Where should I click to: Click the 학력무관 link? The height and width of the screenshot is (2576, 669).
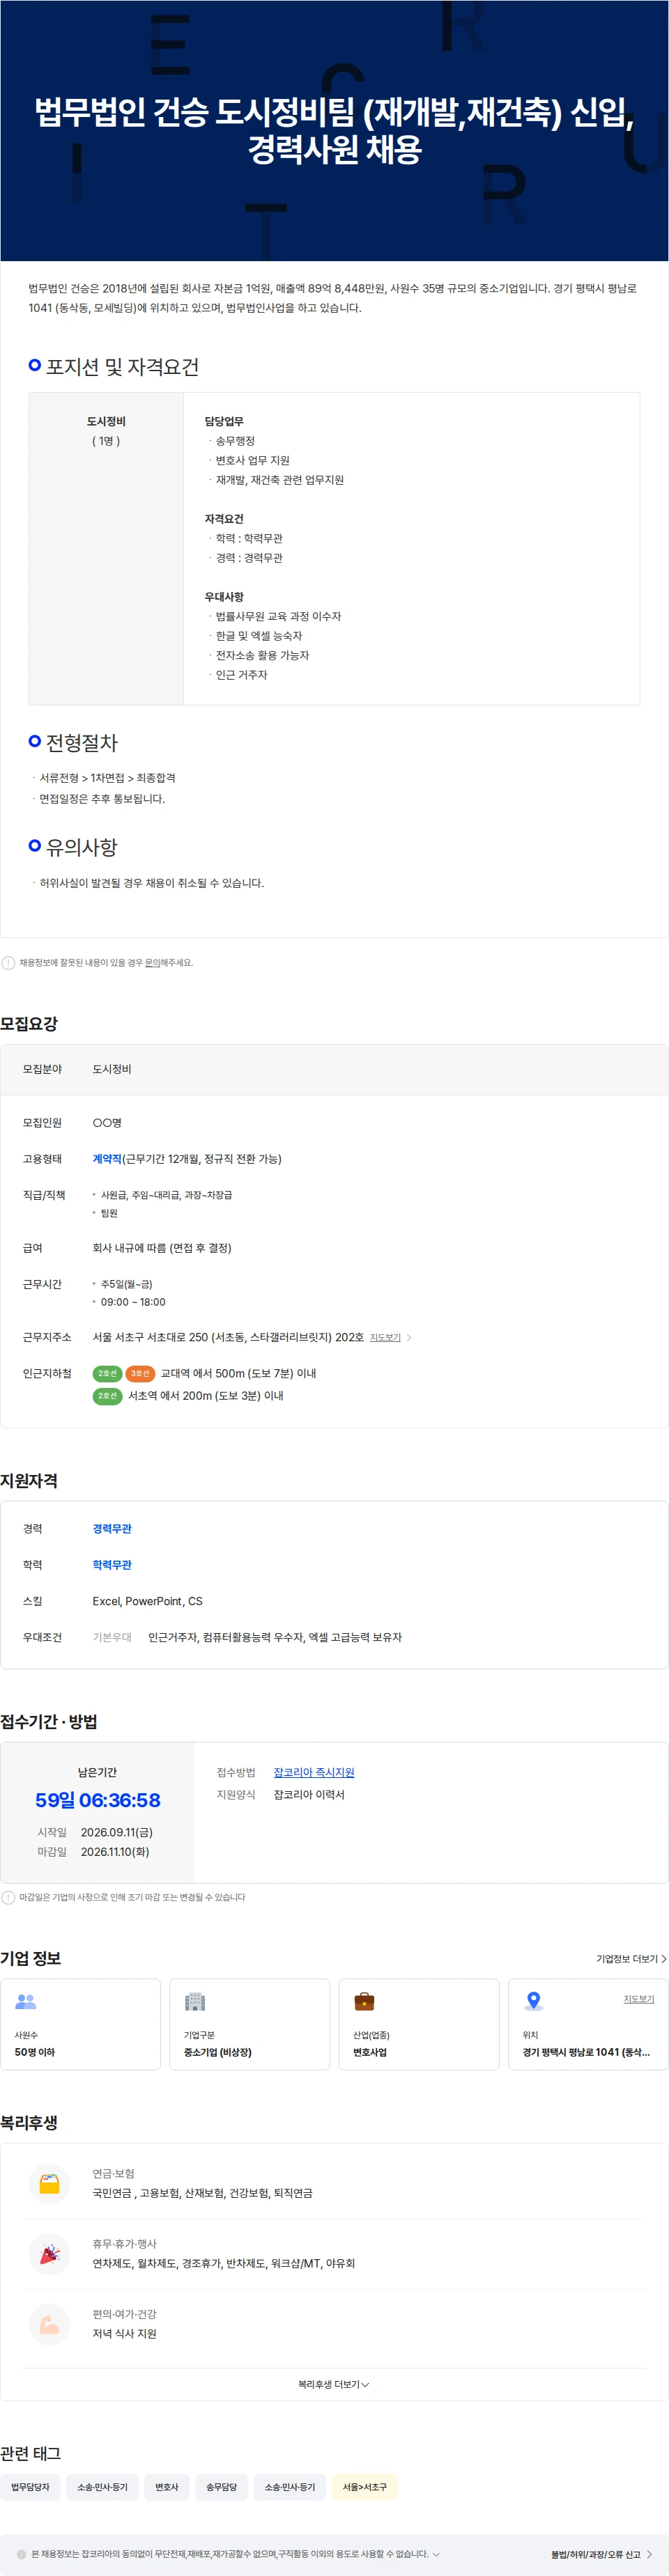point(112,1564)
